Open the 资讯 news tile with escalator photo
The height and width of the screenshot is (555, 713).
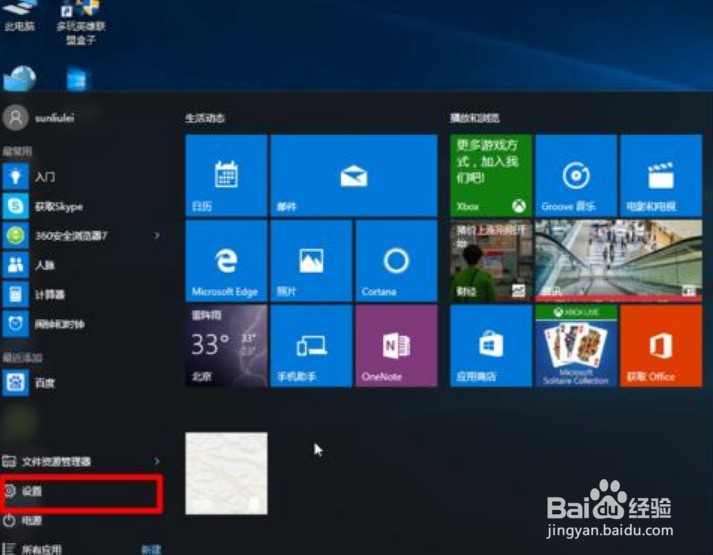click(618, 260)
